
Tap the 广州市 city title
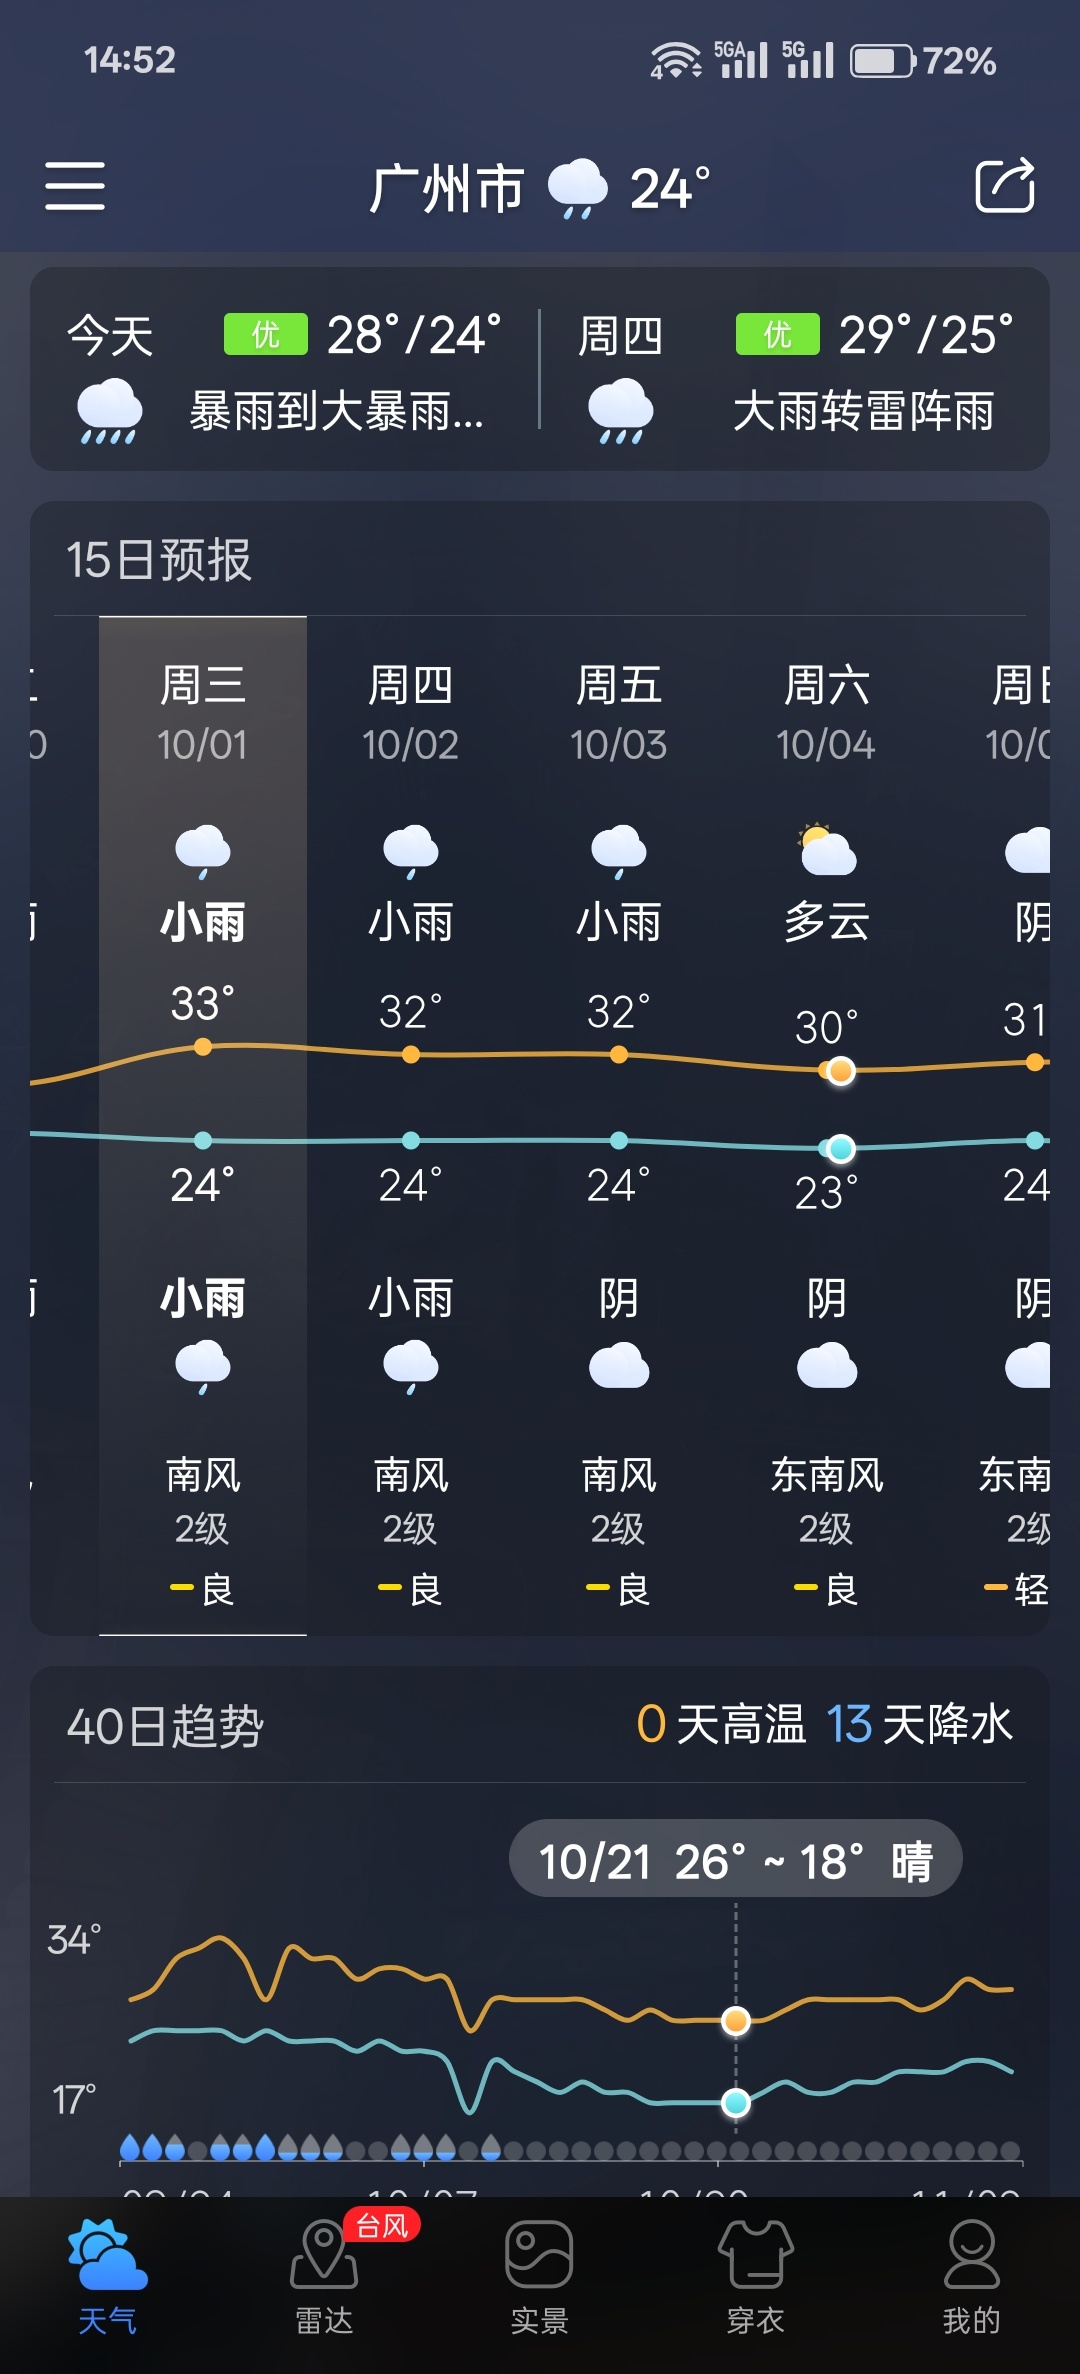coord(447,188)
